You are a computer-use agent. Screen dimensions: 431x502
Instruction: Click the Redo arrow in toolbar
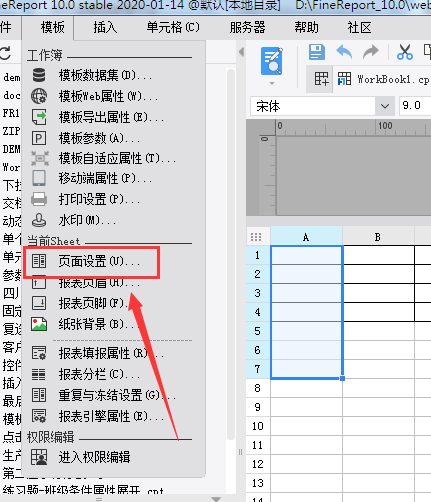pos(371,52)
